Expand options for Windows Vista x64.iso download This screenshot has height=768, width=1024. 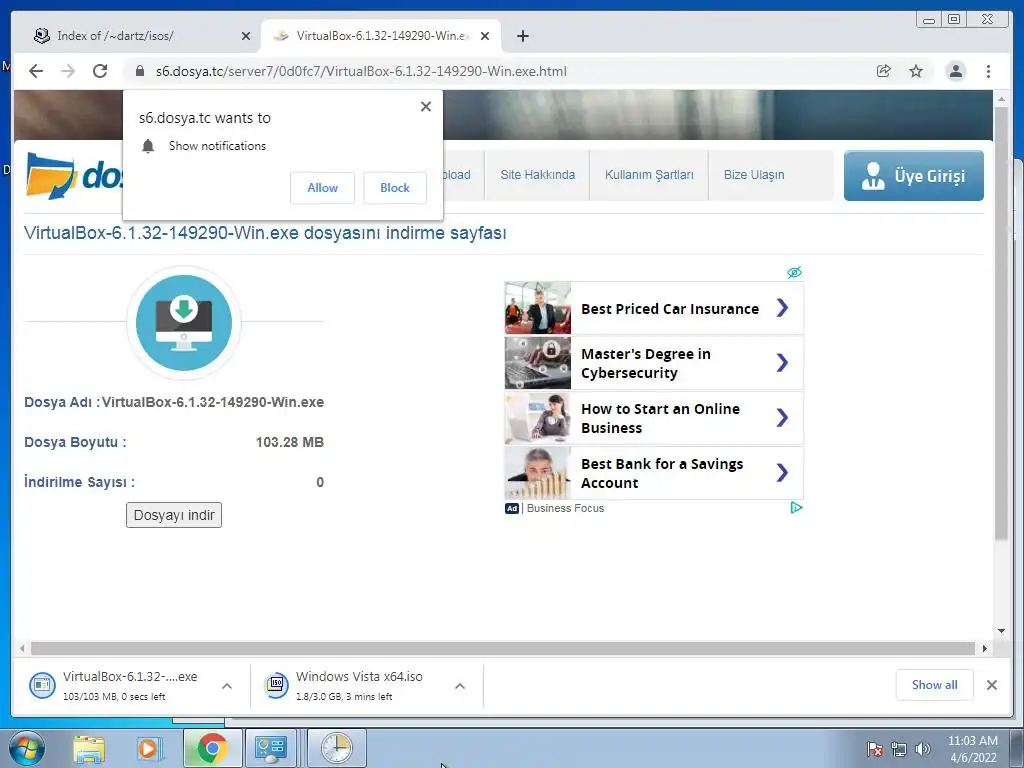460,686
